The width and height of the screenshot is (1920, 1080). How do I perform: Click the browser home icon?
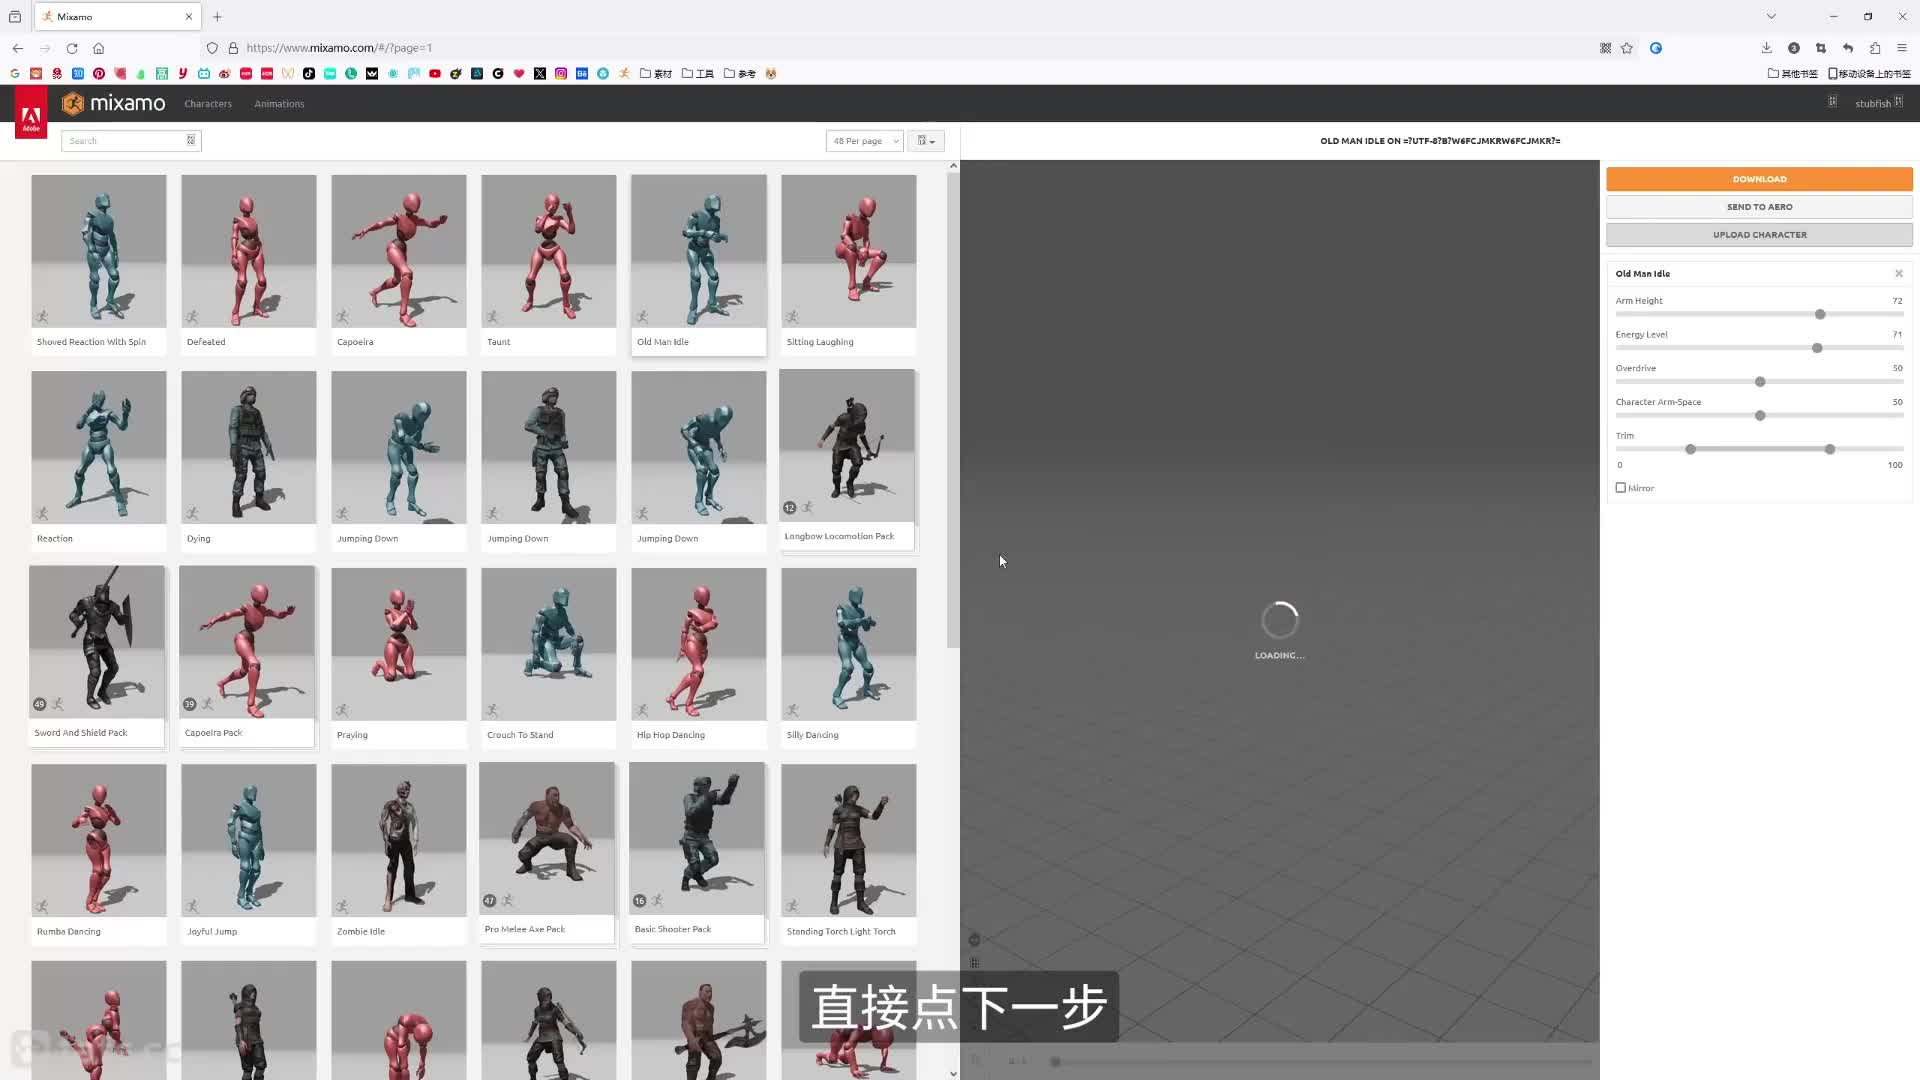98,48
